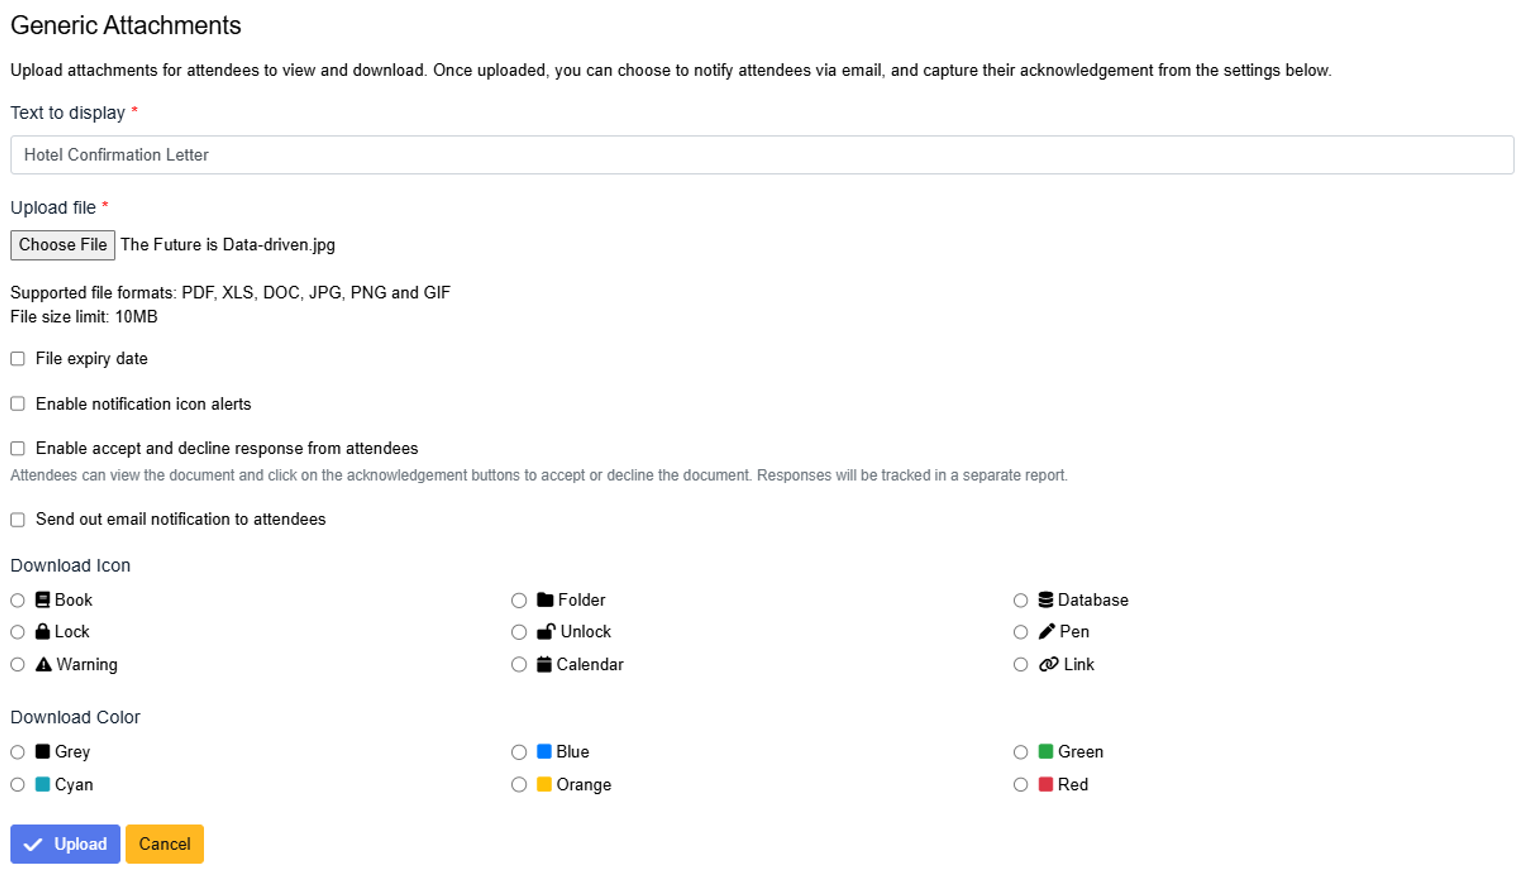This screenshot has height=876, width=1527.
Task: Click the Warning triangle icon
Action: point(43,665)
